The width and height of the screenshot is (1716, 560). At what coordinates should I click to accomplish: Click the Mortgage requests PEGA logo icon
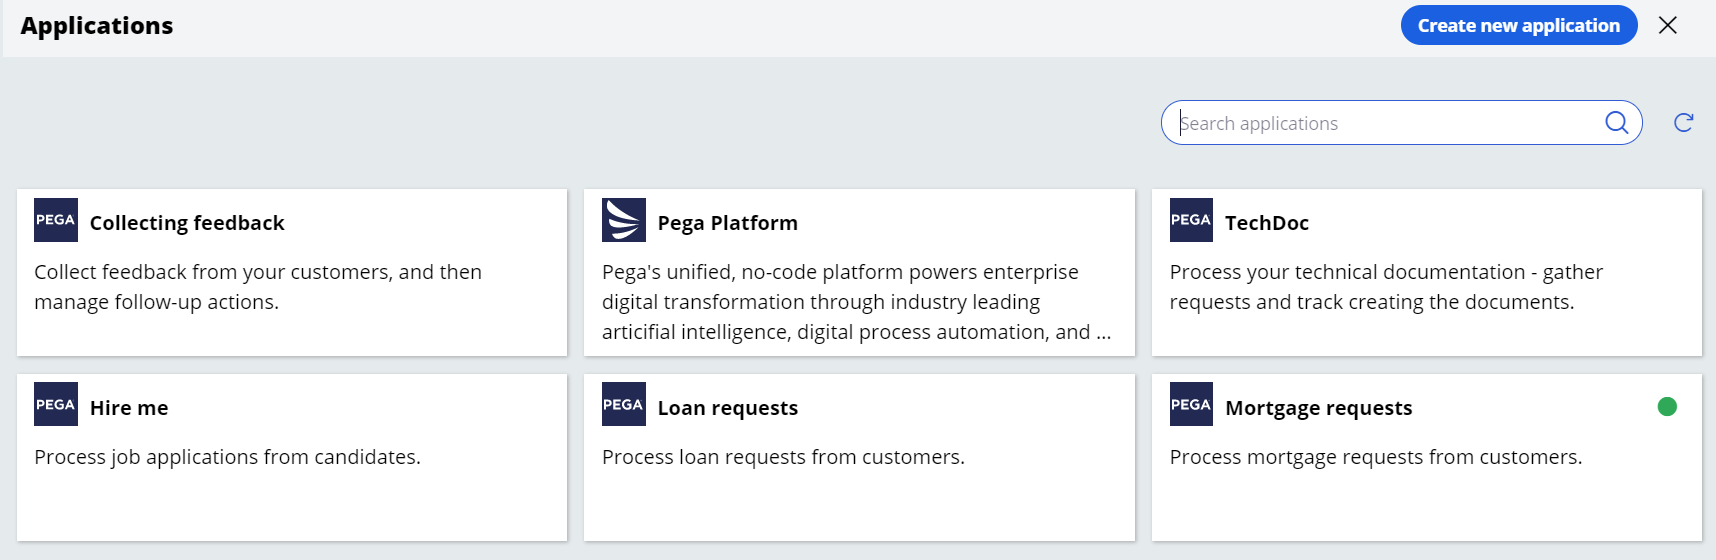(1191, 404)
